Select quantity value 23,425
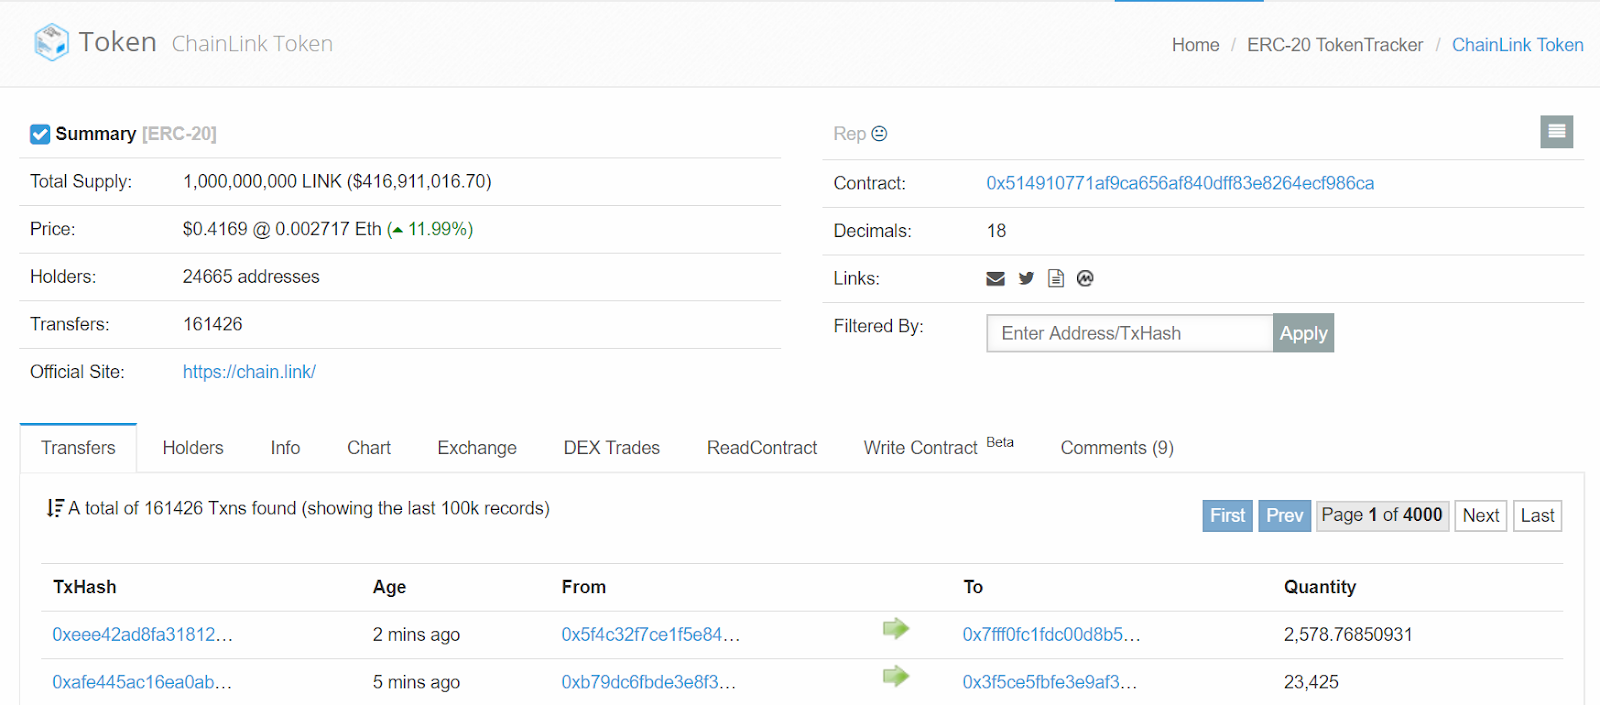Viewport: 1600px width, 705px height. coord(1311,682)
